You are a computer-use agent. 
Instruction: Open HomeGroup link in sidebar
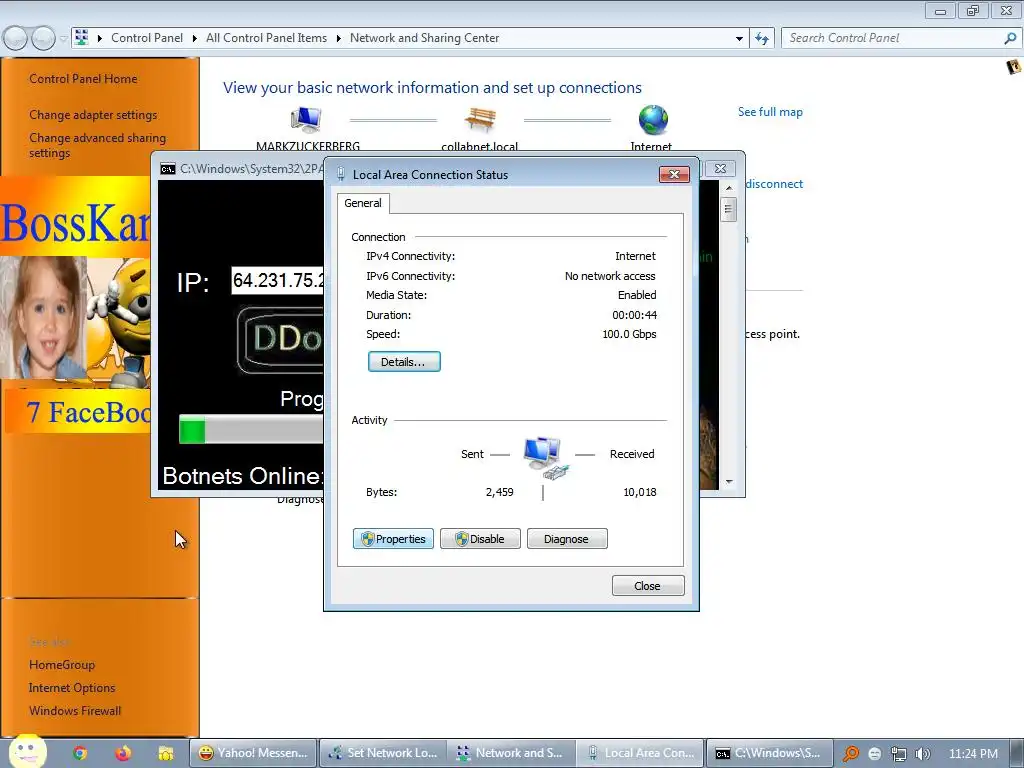point(62,665)
